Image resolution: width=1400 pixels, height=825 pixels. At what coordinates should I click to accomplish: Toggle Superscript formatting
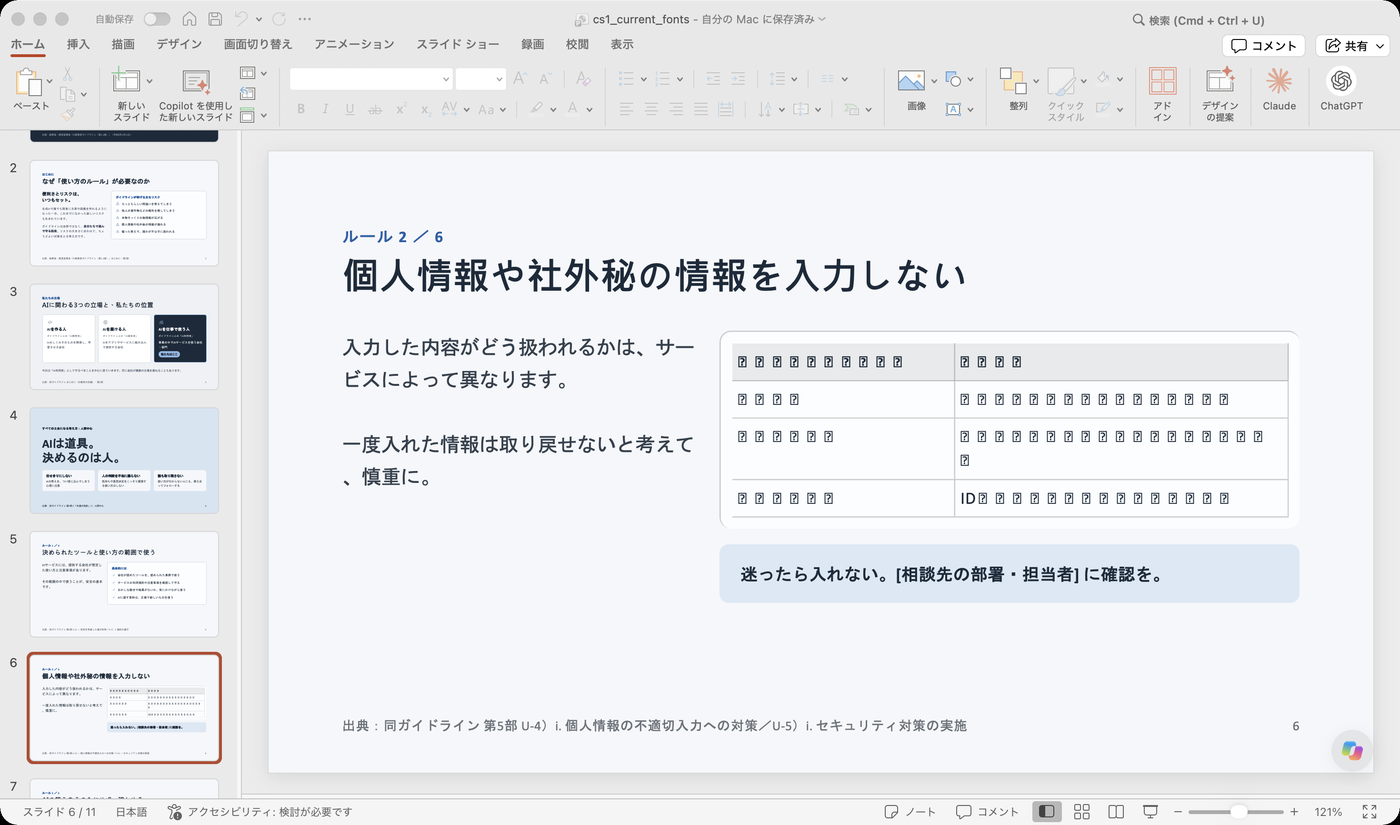coord(400,109)
